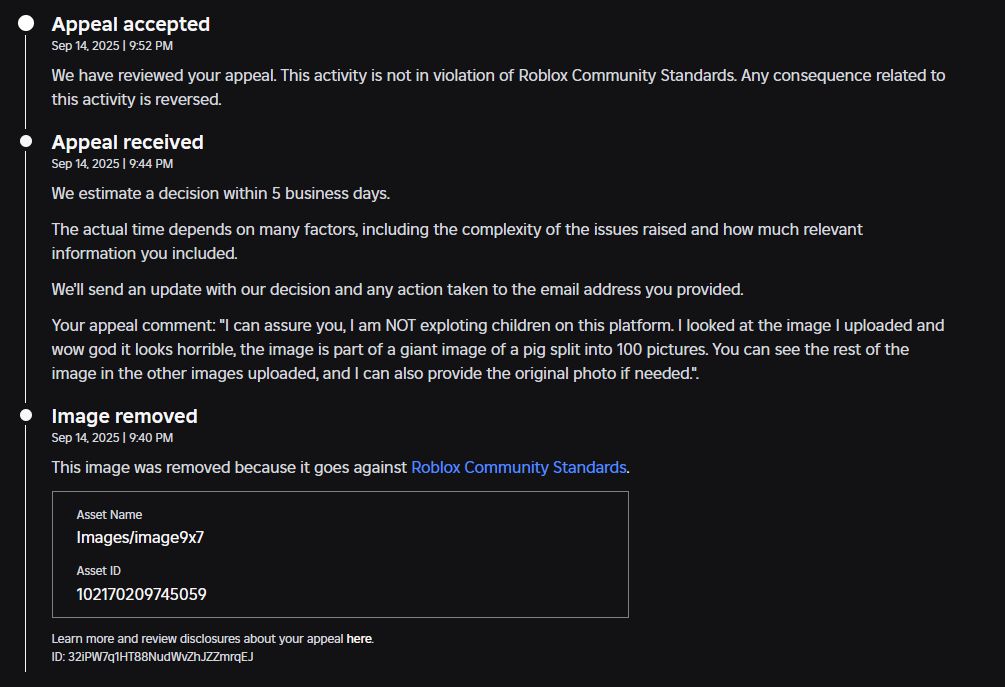Click the appeal ID string at the bottom
Screen dimensions: 1005x687
[152, 657]
